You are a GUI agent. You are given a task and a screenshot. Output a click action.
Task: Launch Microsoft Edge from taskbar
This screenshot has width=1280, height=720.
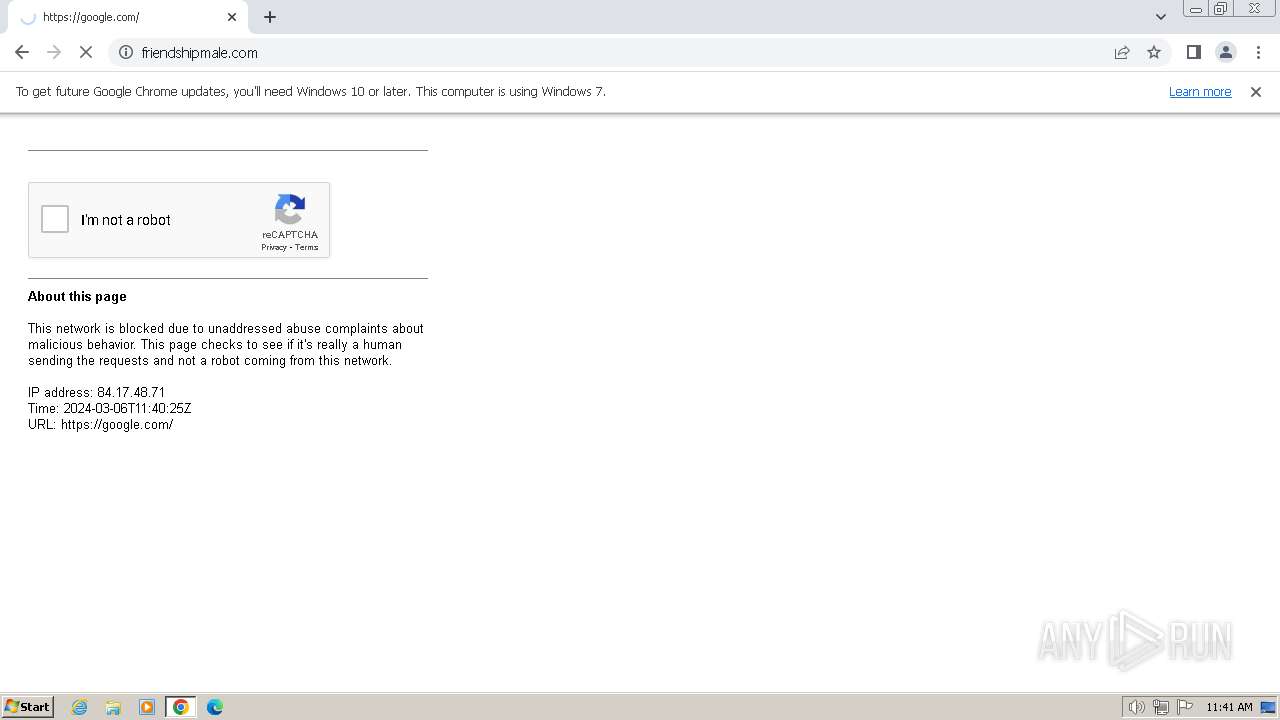(x=215, y=707)
